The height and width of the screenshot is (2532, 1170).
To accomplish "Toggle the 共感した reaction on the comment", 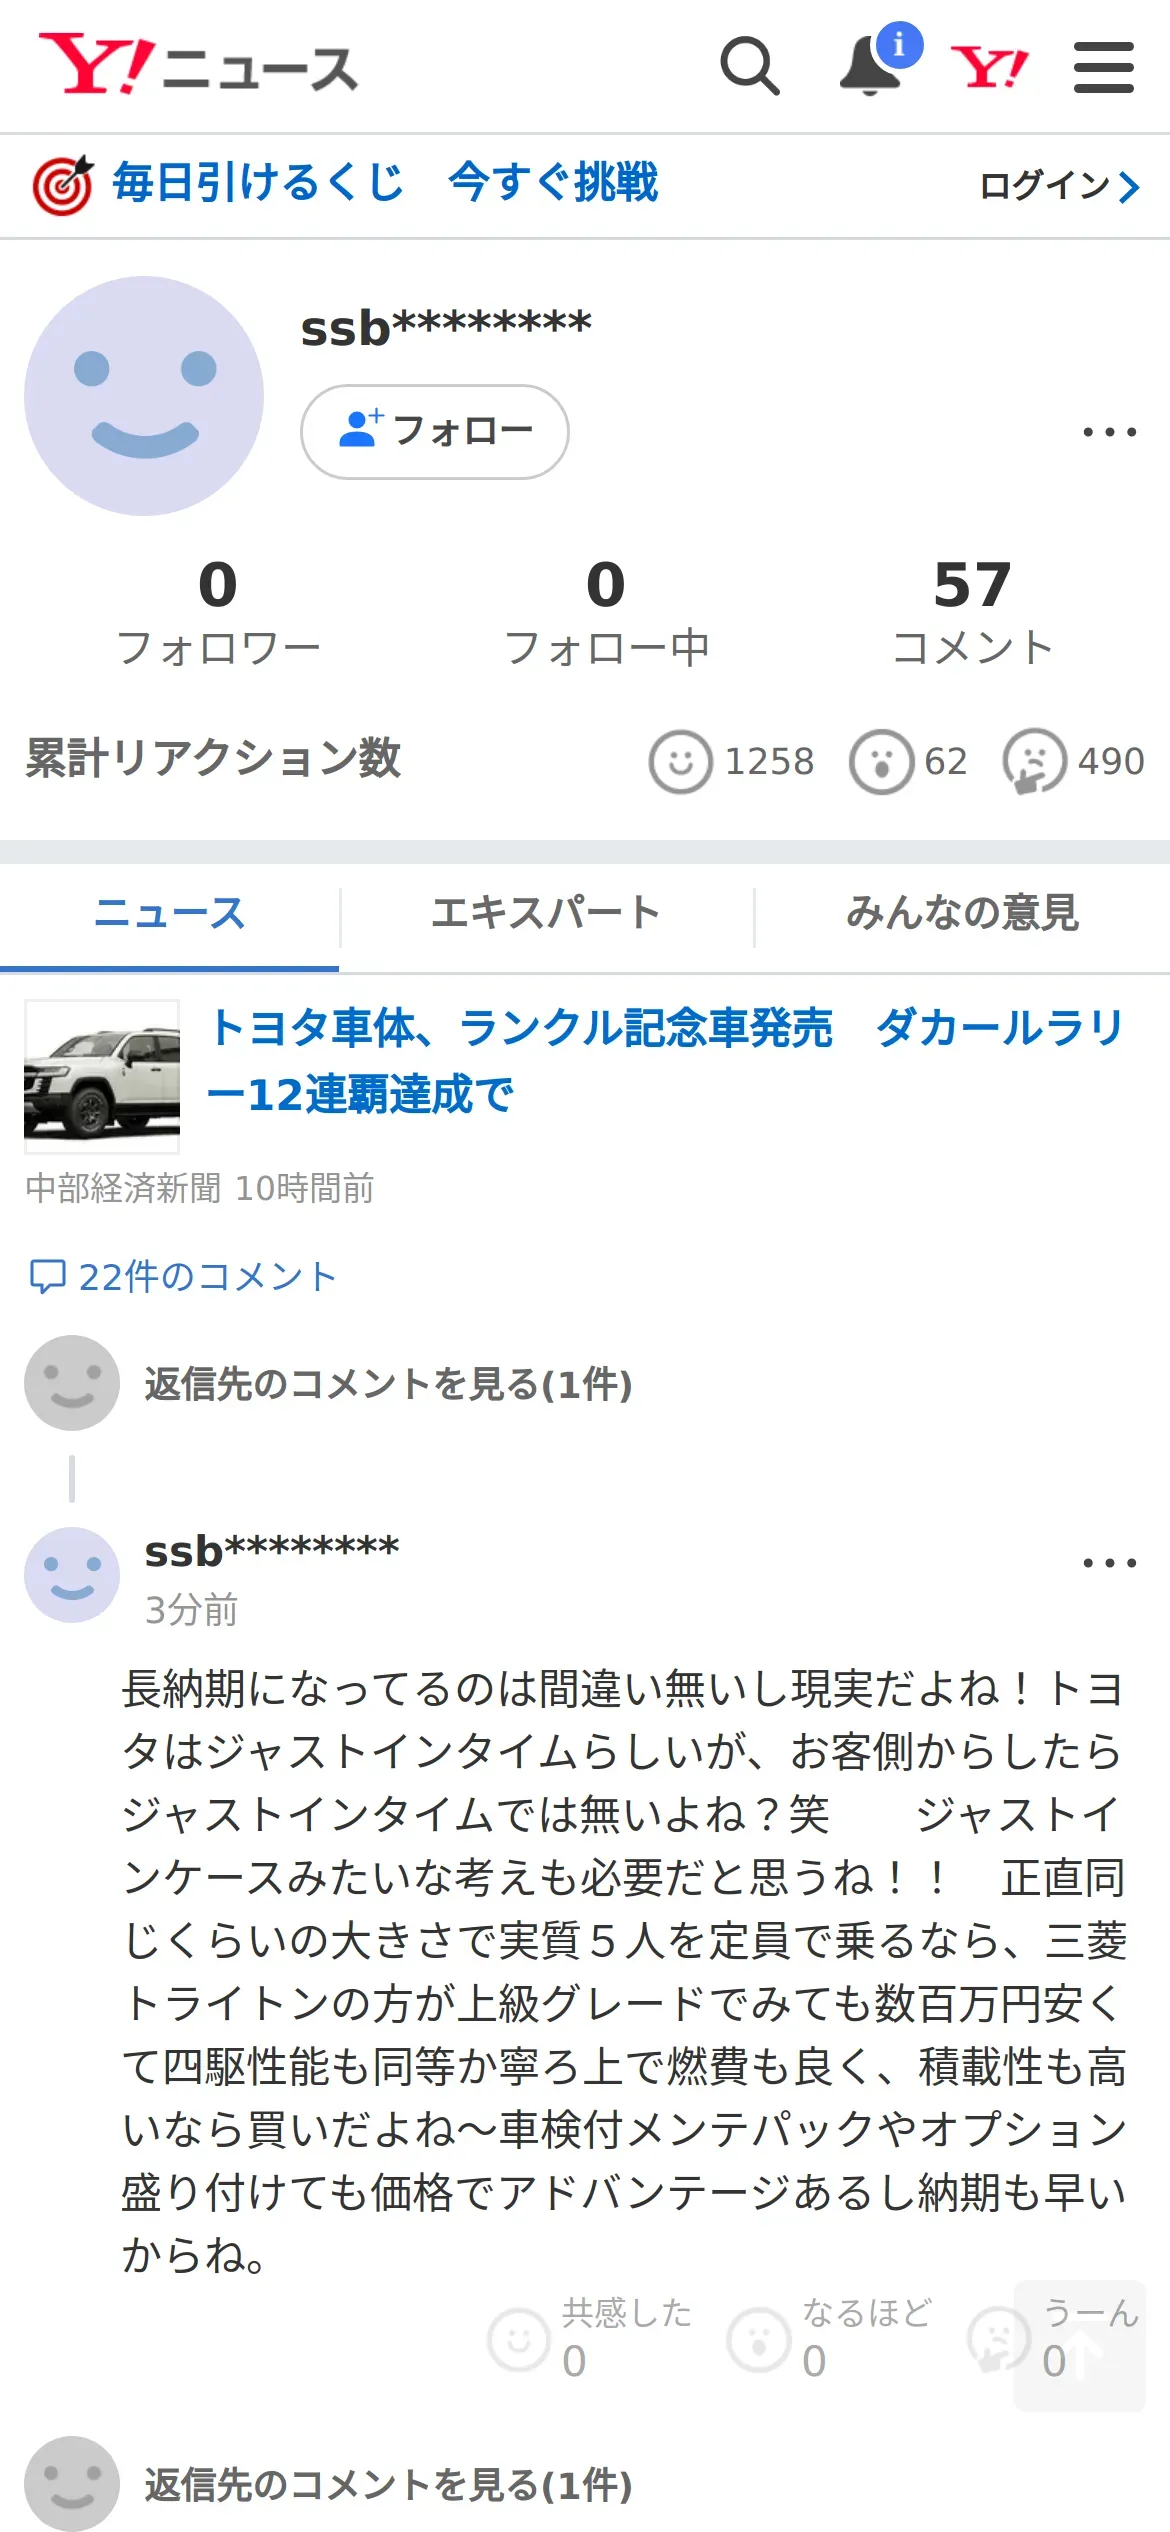I will pos(590,2340).
